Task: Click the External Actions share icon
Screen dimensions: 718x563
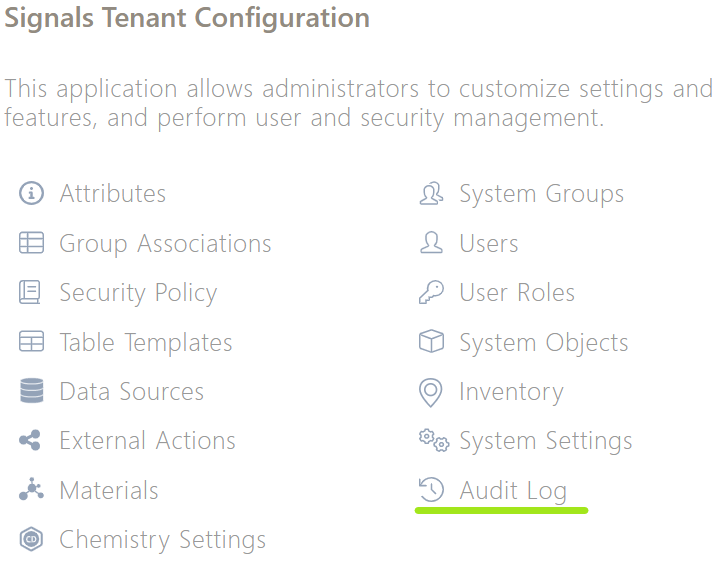Action: pos(30,440)
